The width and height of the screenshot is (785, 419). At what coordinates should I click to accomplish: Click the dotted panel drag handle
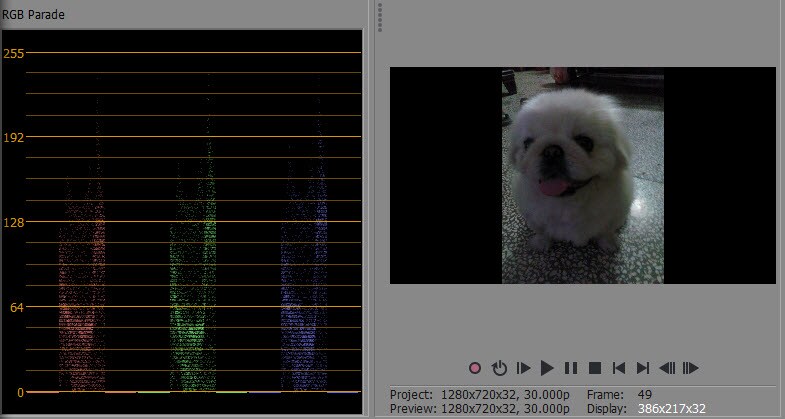pos(380,18)
